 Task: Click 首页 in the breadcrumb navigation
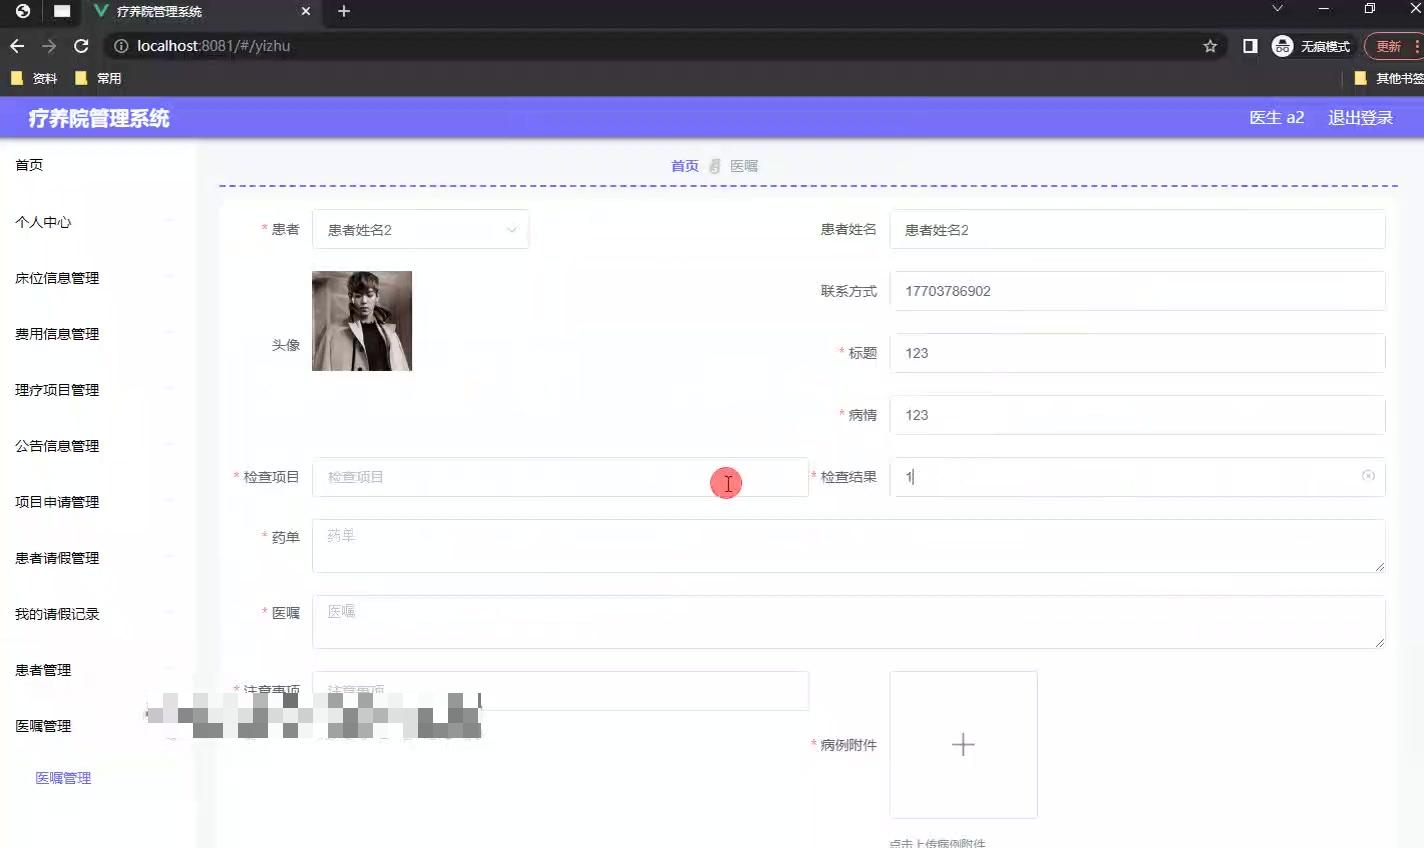pos(684,165)
